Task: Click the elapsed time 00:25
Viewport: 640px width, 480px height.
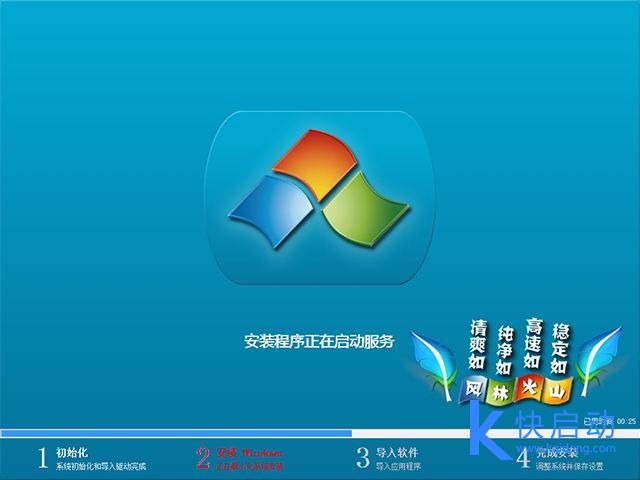Action: click(x=626, y=421)
